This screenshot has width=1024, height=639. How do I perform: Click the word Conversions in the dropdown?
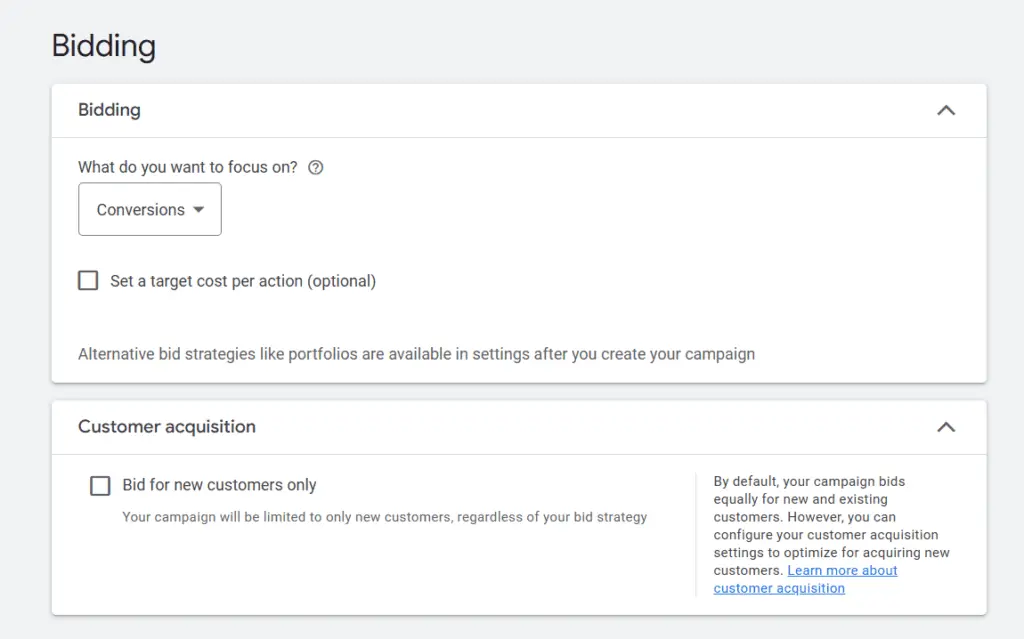pos(140,210)
